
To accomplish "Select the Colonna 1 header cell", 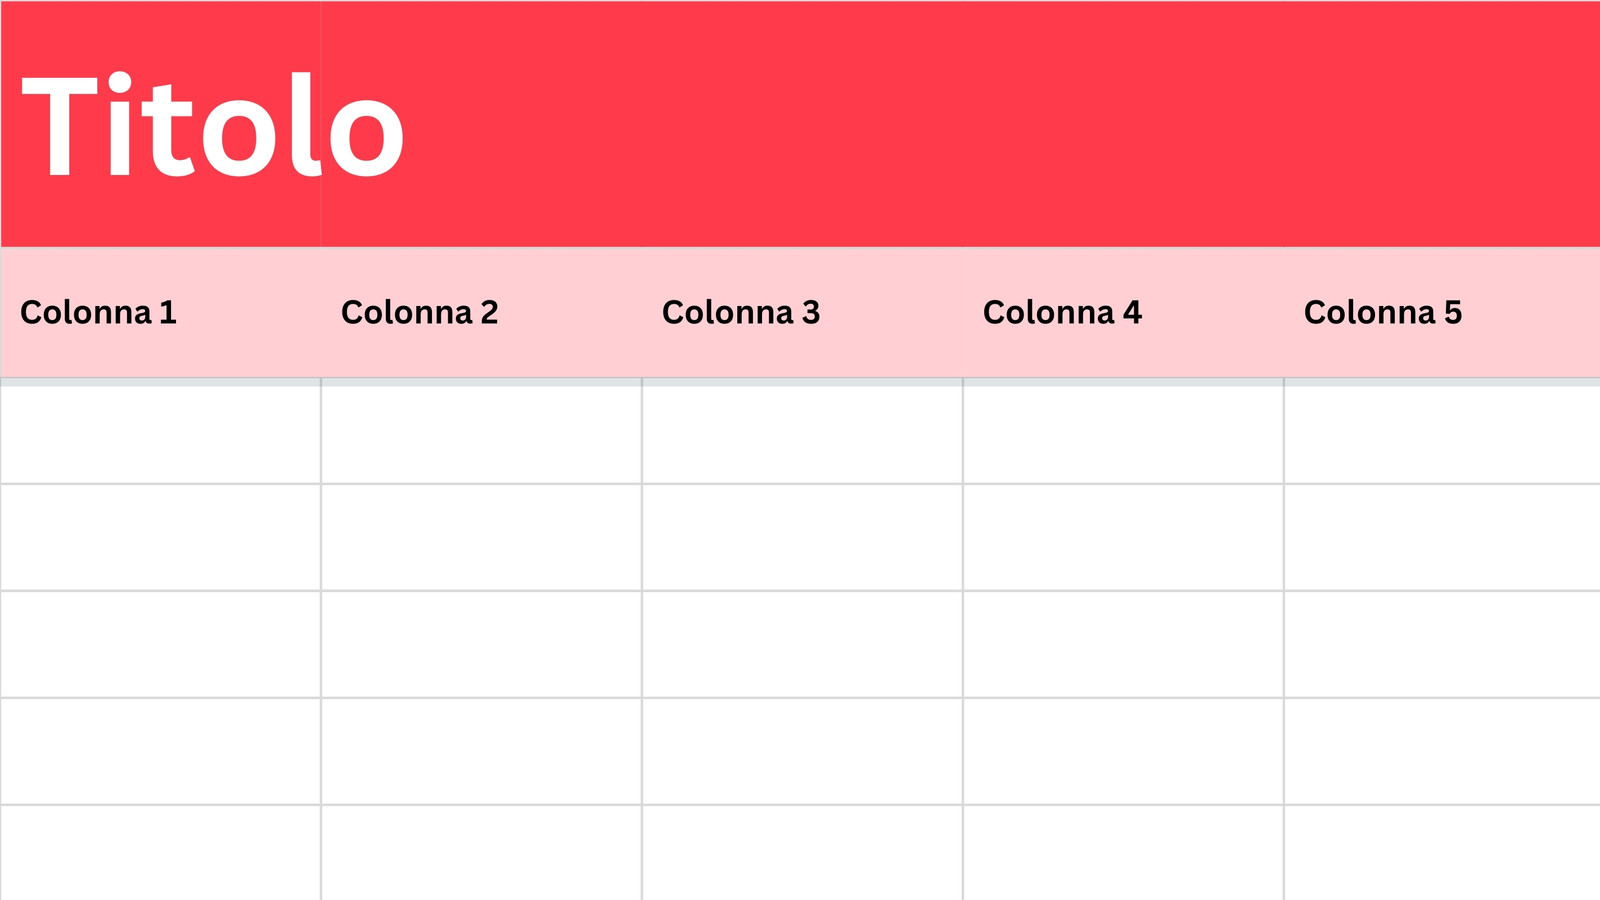I will 160,312.
